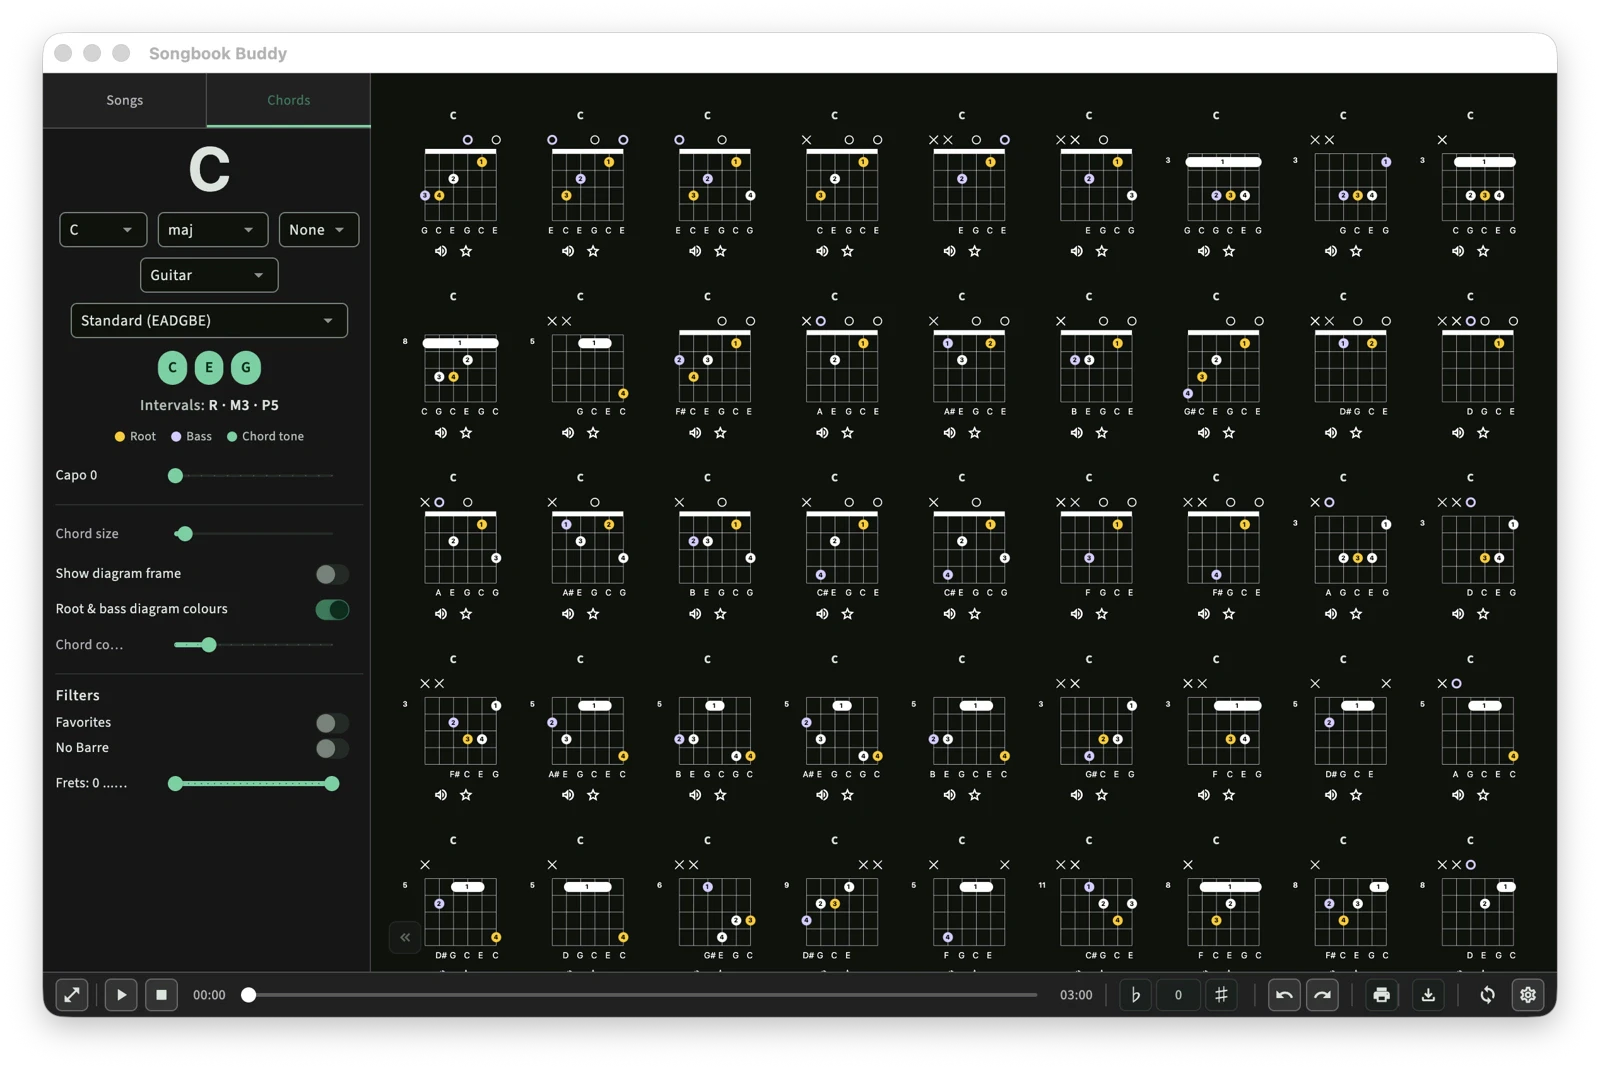Click the expand fullscreen icon in bottom bar
The height and width of the screenshot is (1070, 1600).
(72, 995)
